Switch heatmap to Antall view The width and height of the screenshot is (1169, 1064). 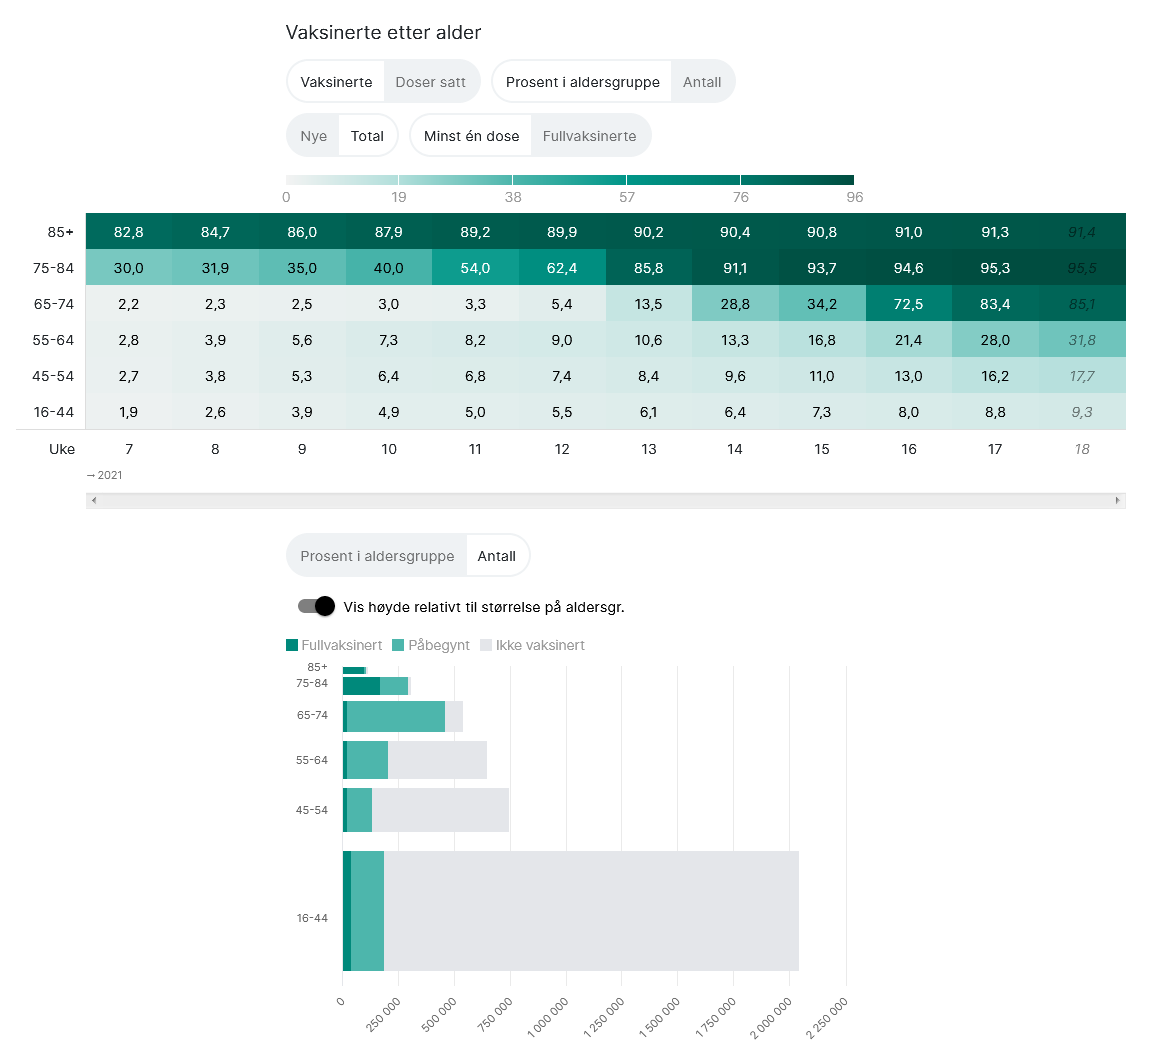702,82
